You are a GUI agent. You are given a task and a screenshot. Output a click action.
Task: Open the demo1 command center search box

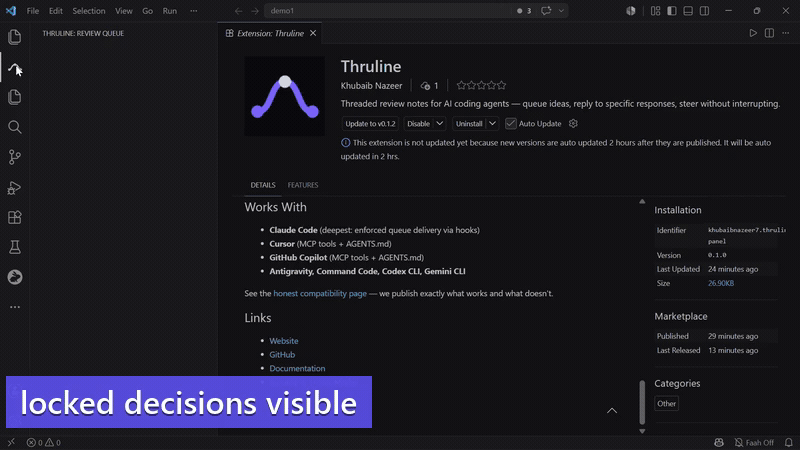[x=388, y=11]
